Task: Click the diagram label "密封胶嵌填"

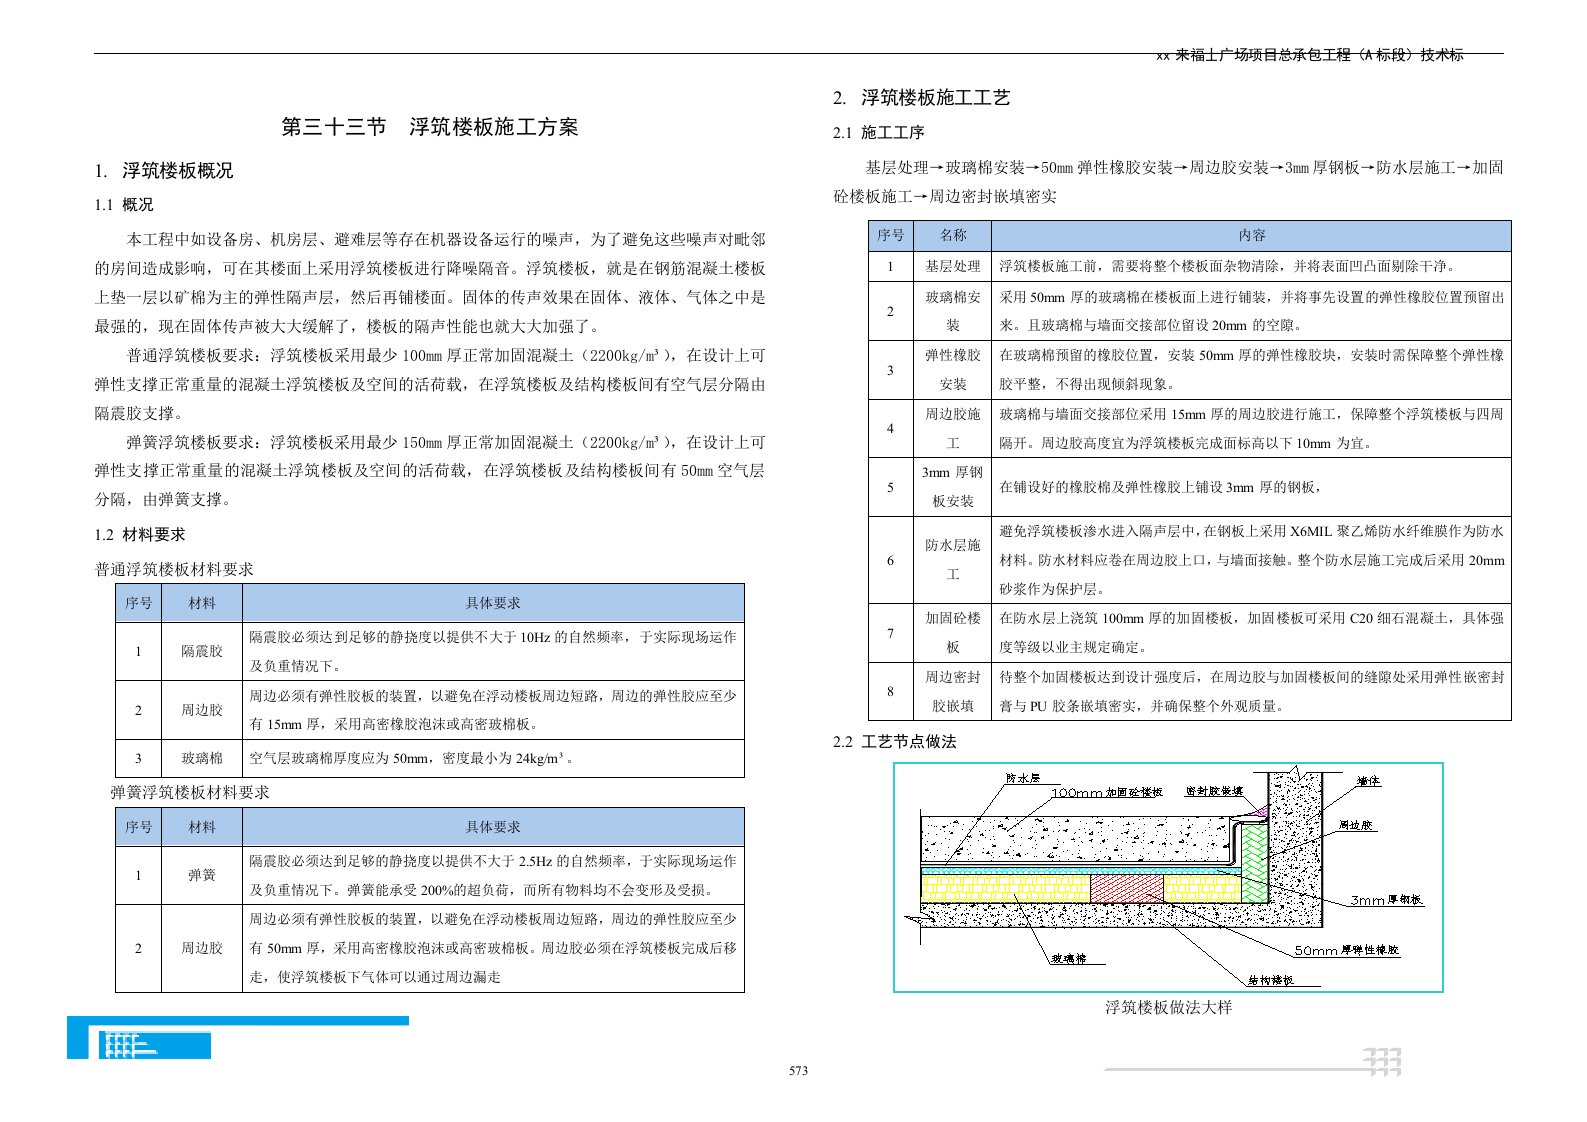Action: (1214, 791)
